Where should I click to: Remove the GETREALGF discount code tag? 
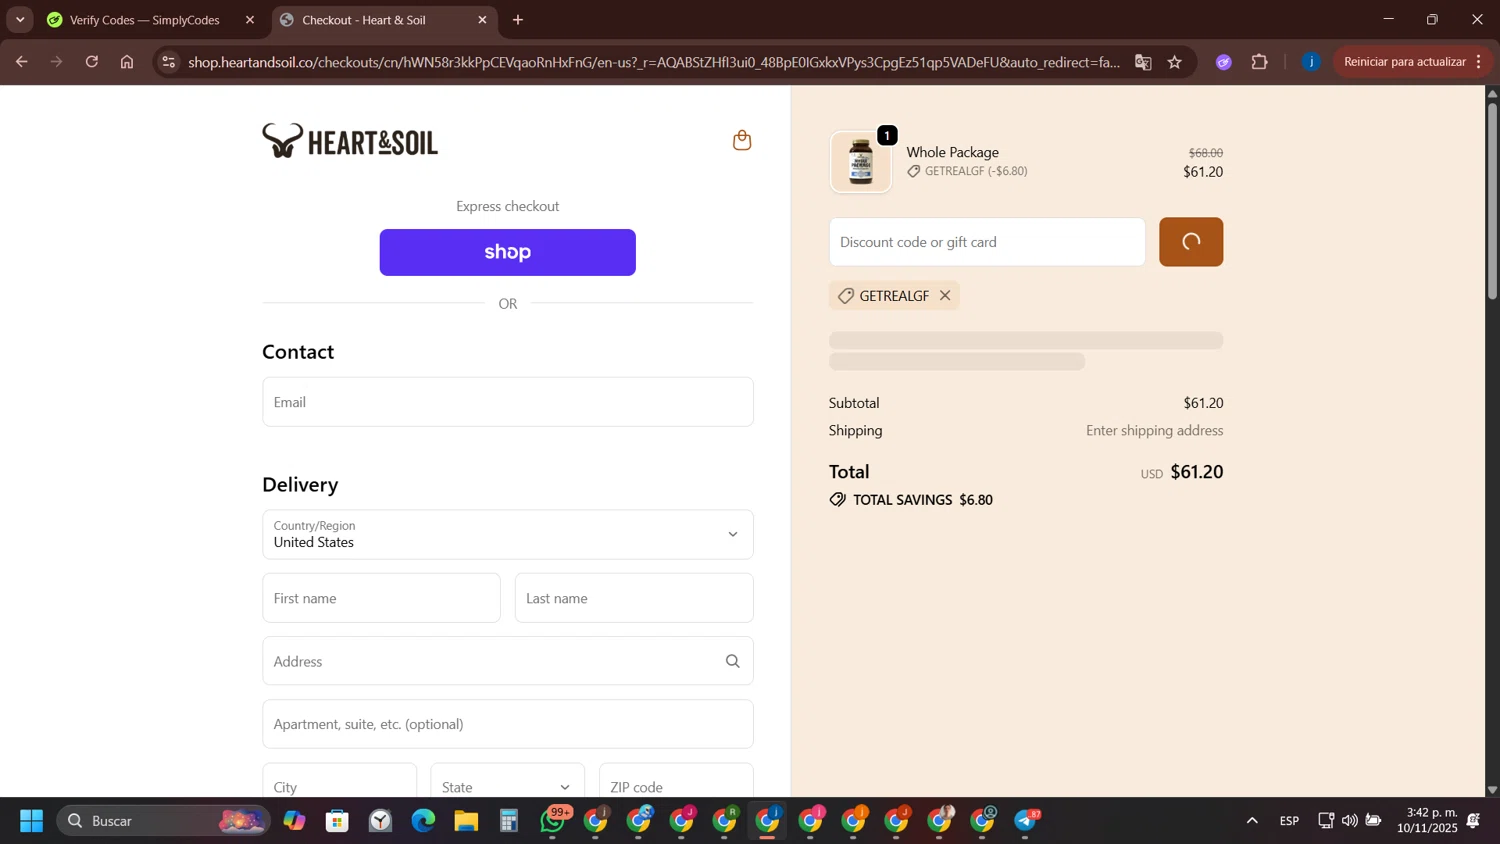945,296
